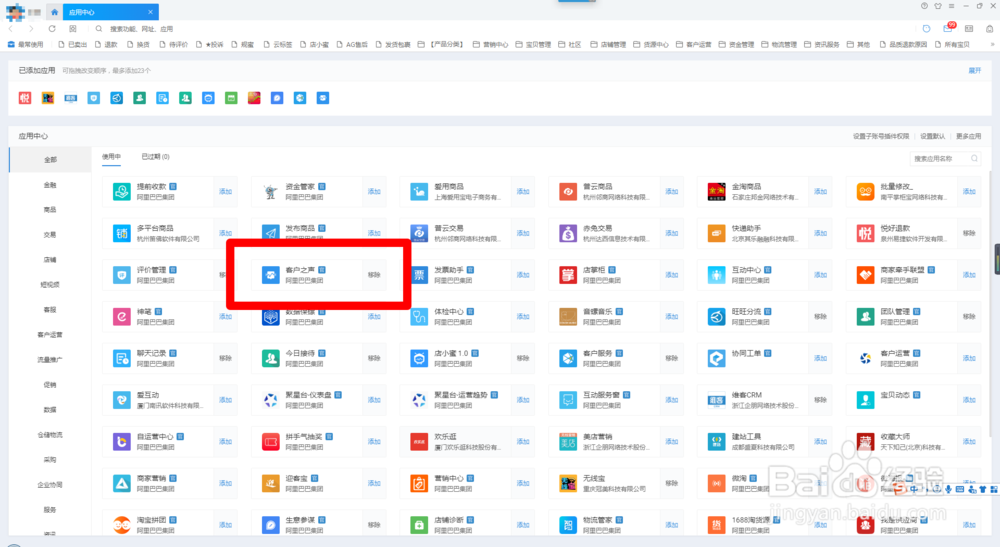The image size is (1000, 547).
Task: Select the 交易 category in sidebar
Action: tap(50, 235)
